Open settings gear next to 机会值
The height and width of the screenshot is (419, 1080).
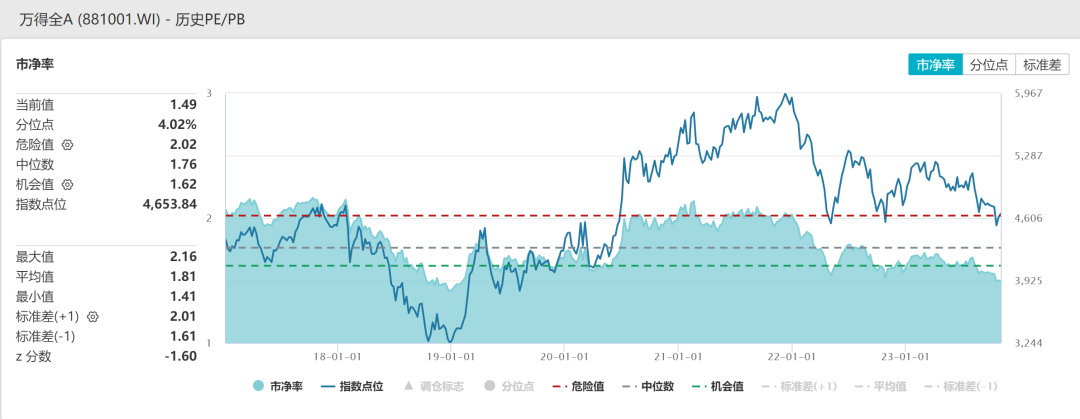pyautogui.click(x=67, y=184)
